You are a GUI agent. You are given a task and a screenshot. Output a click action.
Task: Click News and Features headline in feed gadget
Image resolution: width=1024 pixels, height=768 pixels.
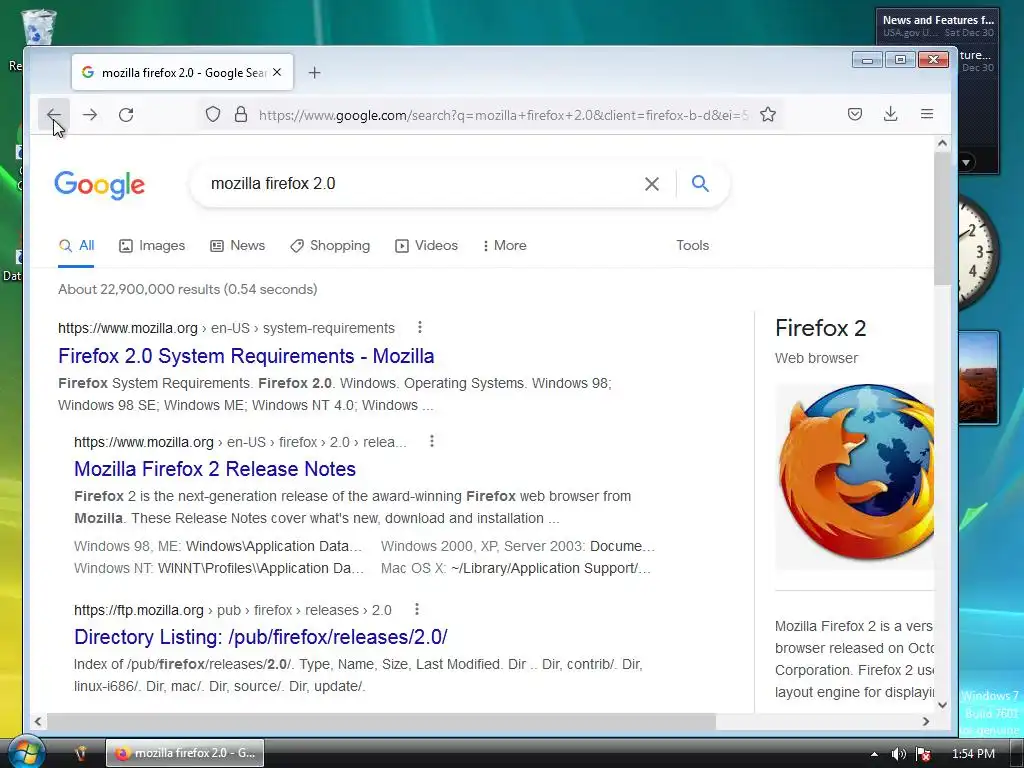pos(938,20)
